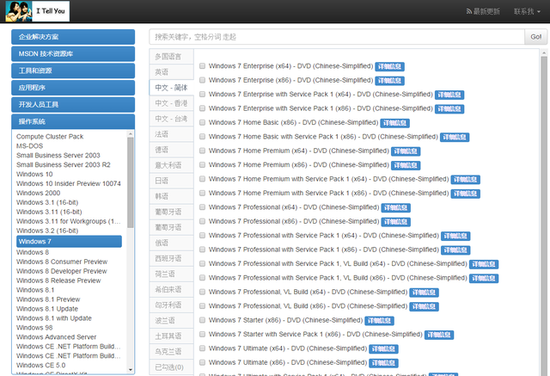Expand the 企业解决方案 category panel
The height and width of the screenshot is (376, 550).
point(73,37)
